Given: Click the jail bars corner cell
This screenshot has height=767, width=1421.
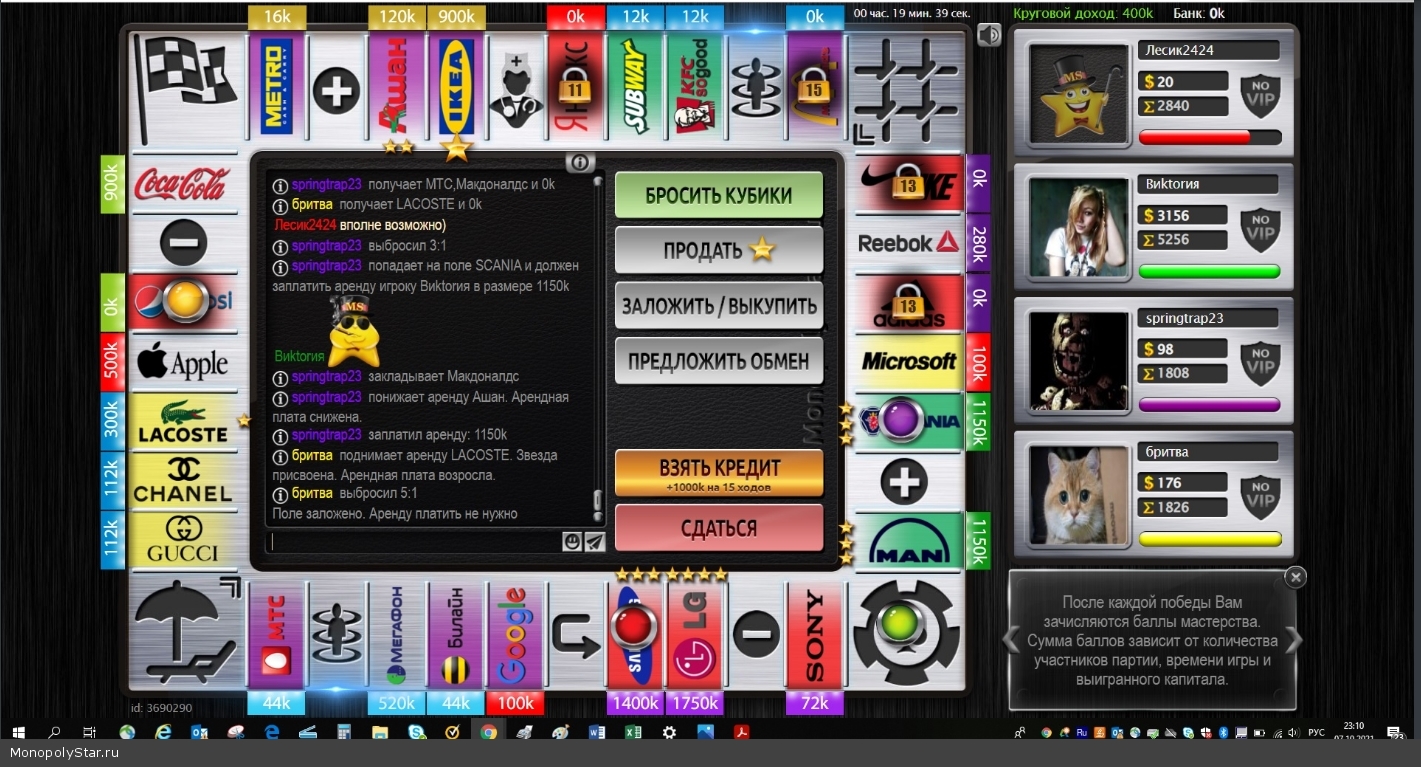Looking at the screenshot, I should pos(907,89).
